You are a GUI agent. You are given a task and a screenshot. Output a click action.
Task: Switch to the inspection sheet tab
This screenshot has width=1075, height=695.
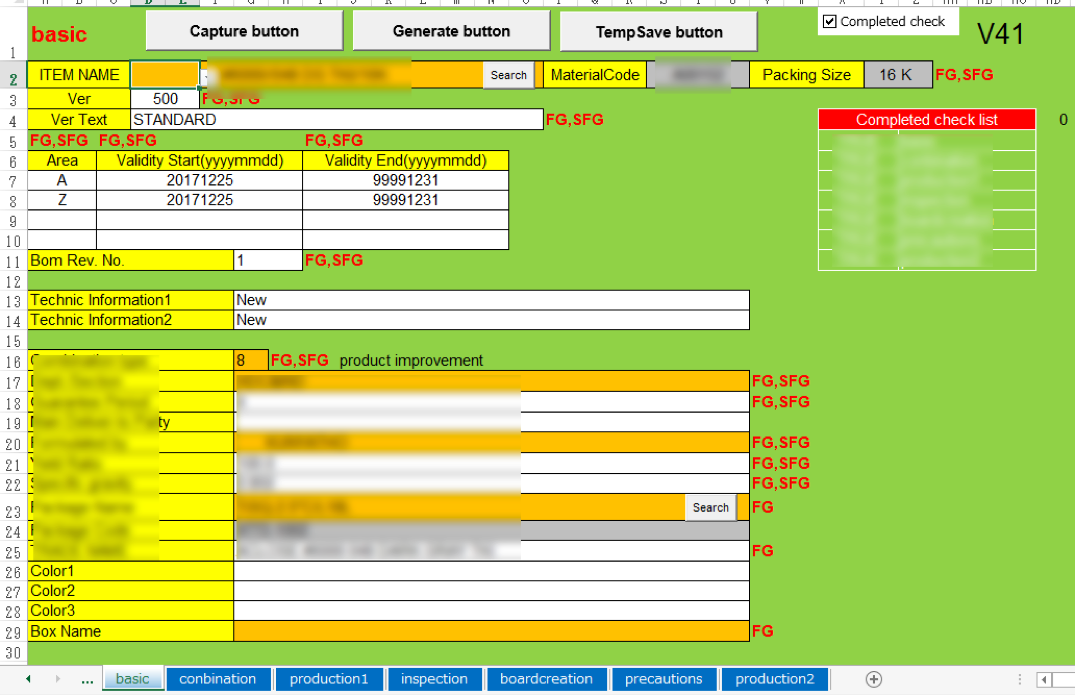tap(434, 679)
